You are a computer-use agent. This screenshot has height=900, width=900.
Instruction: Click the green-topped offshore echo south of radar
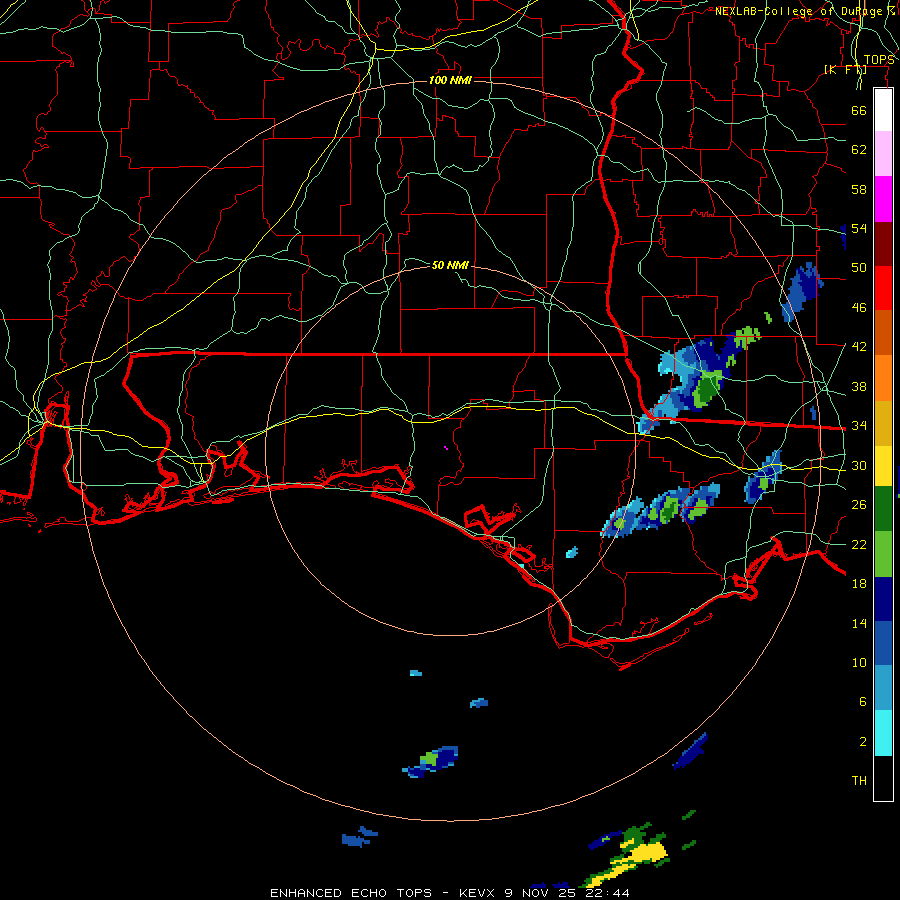pyautogui.click(x=432, y=761)
